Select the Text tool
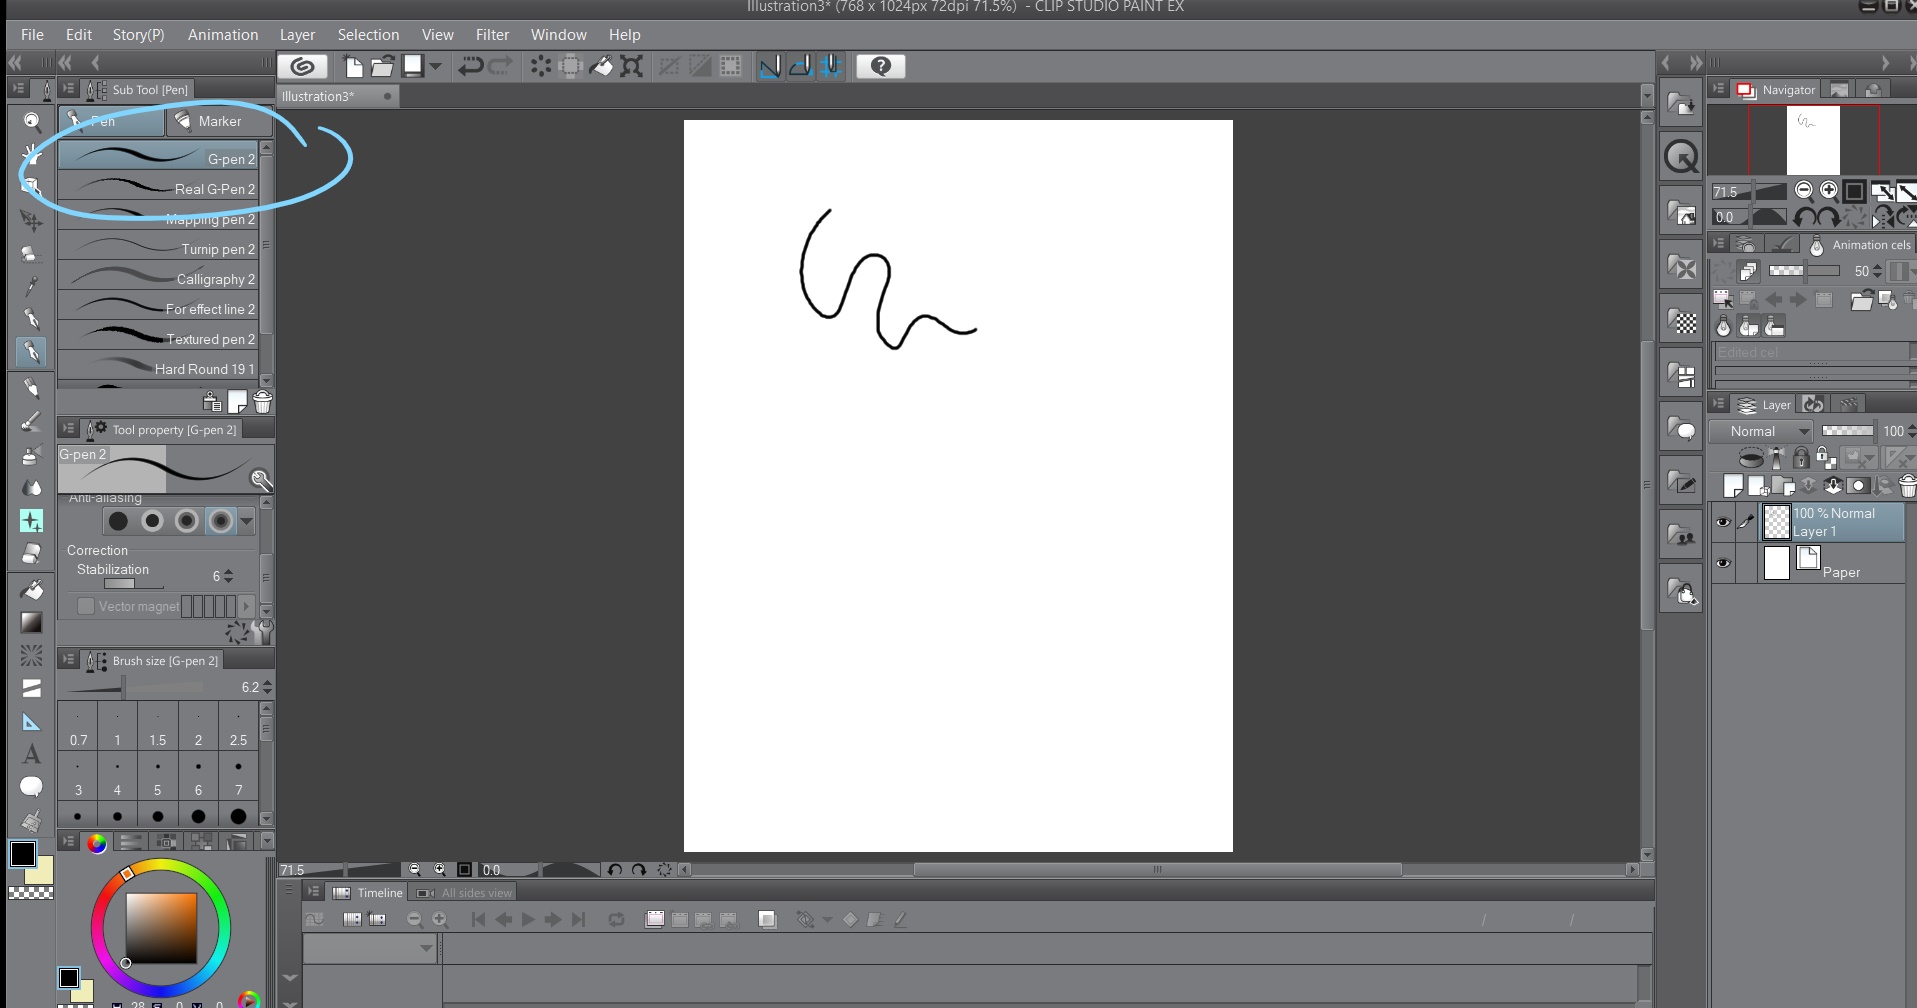The image size is (1917, 1008). 30,755
